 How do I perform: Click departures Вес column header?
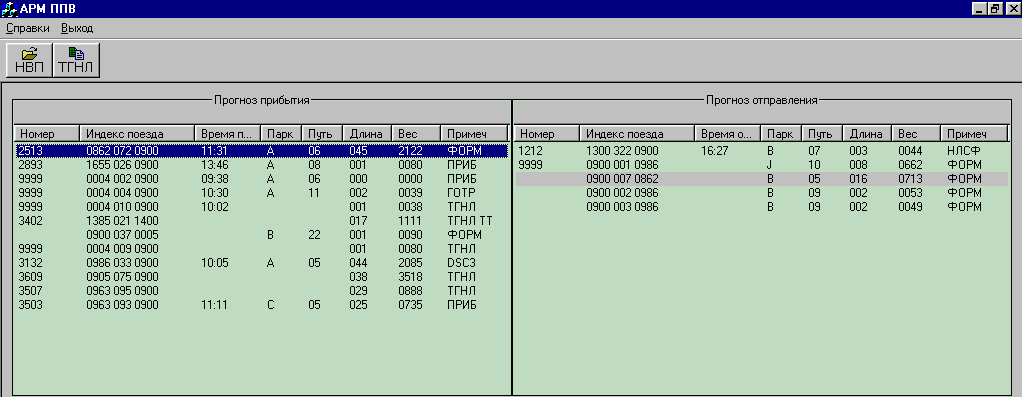click(916, 134)
